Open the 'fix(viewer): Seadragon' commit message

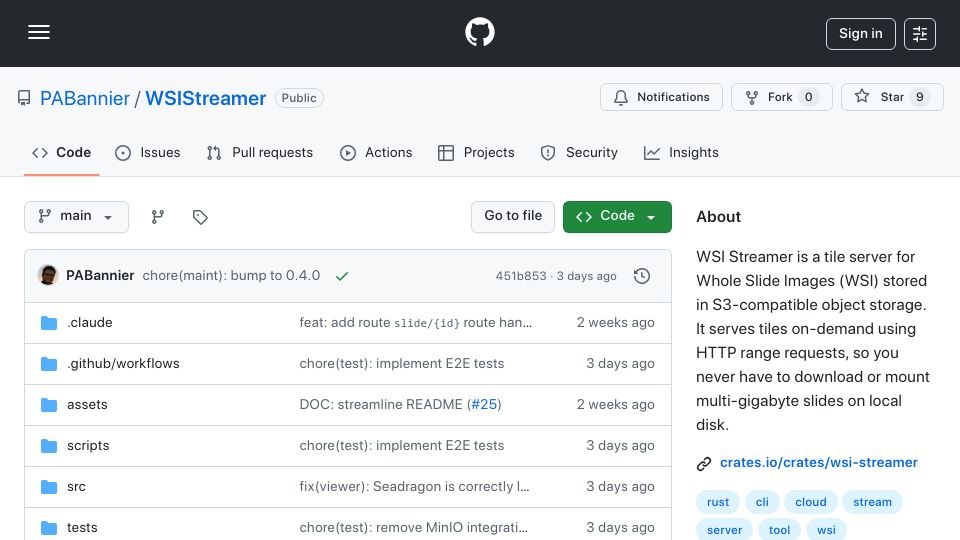tap(414, 487)
